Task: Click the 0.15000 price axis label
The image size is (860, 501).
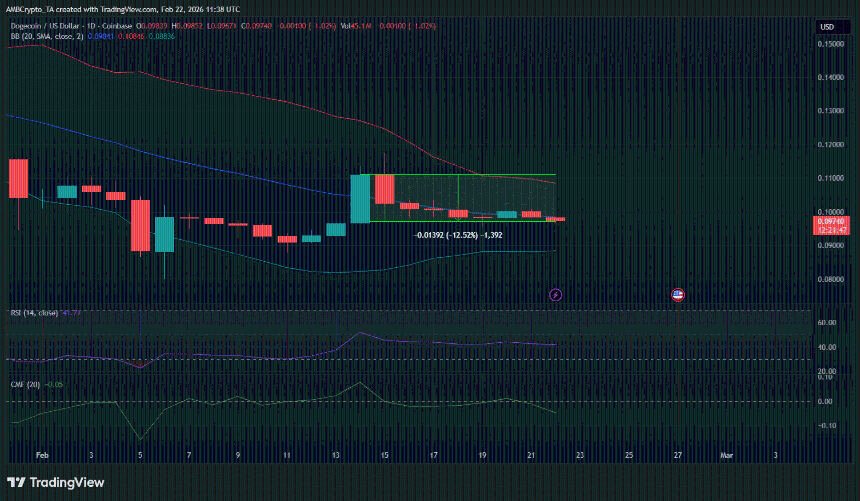Action: [830, 44]
